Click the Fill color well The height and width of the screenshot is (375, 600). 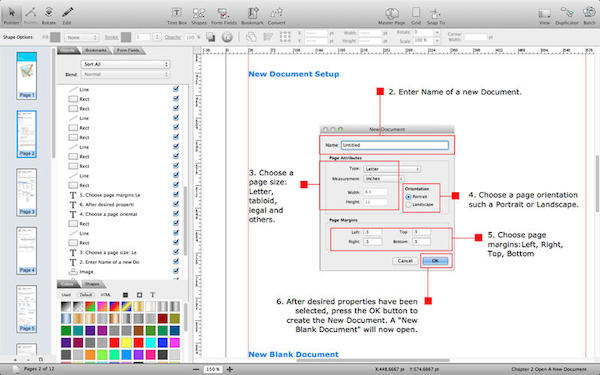click(x=55, y=37)
